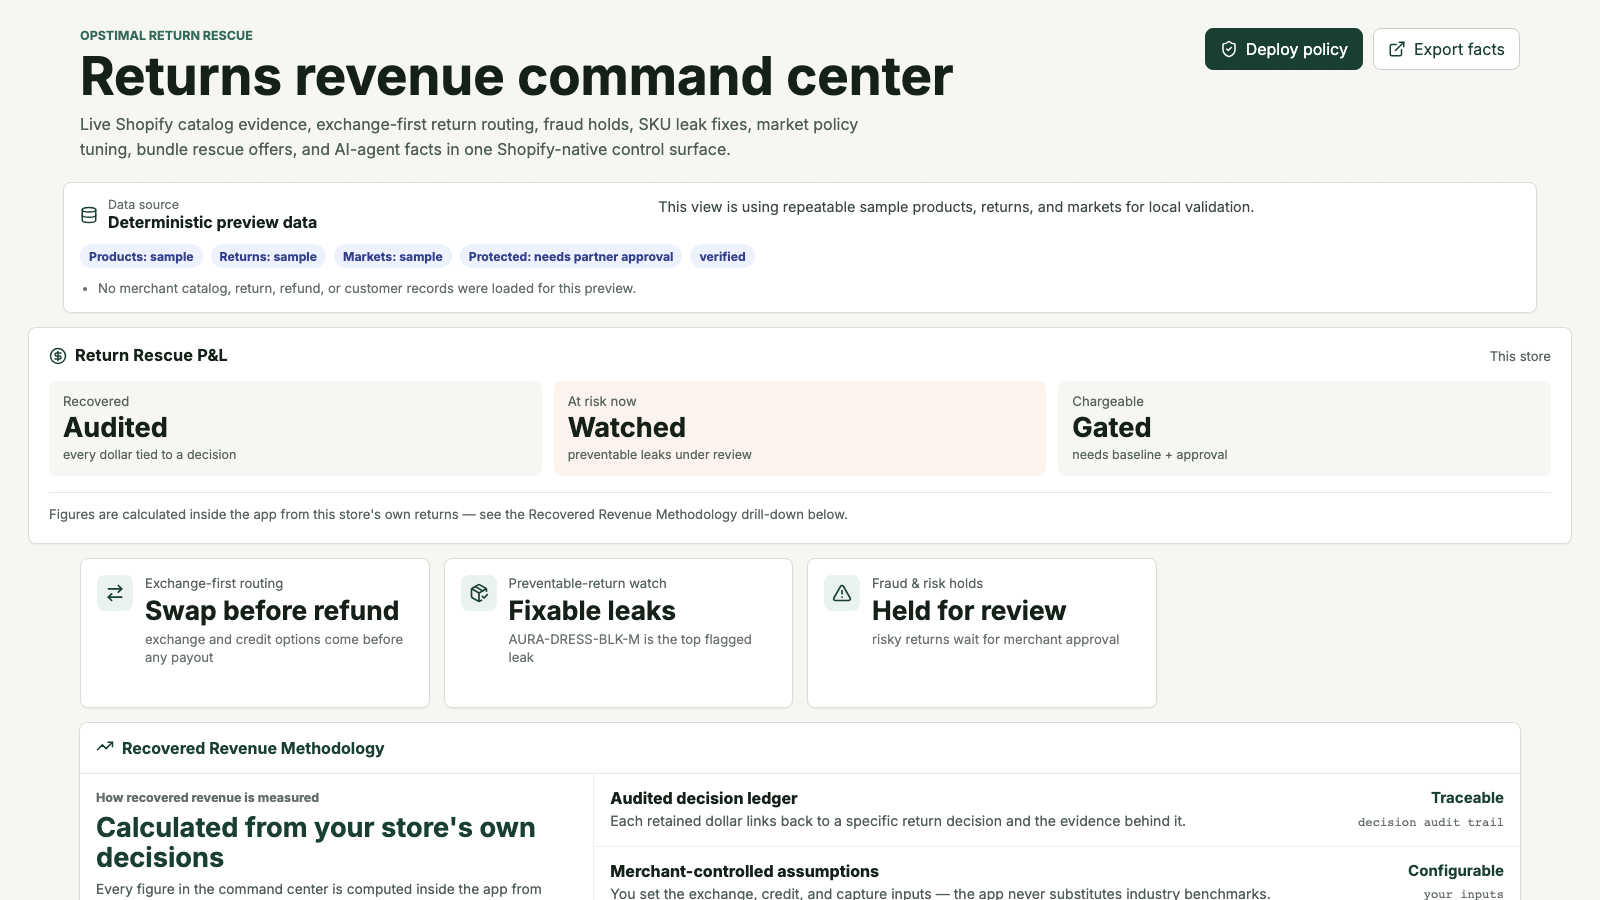
Task: Click the 'decision audit trail' code text
Action: coord(1431,822)
